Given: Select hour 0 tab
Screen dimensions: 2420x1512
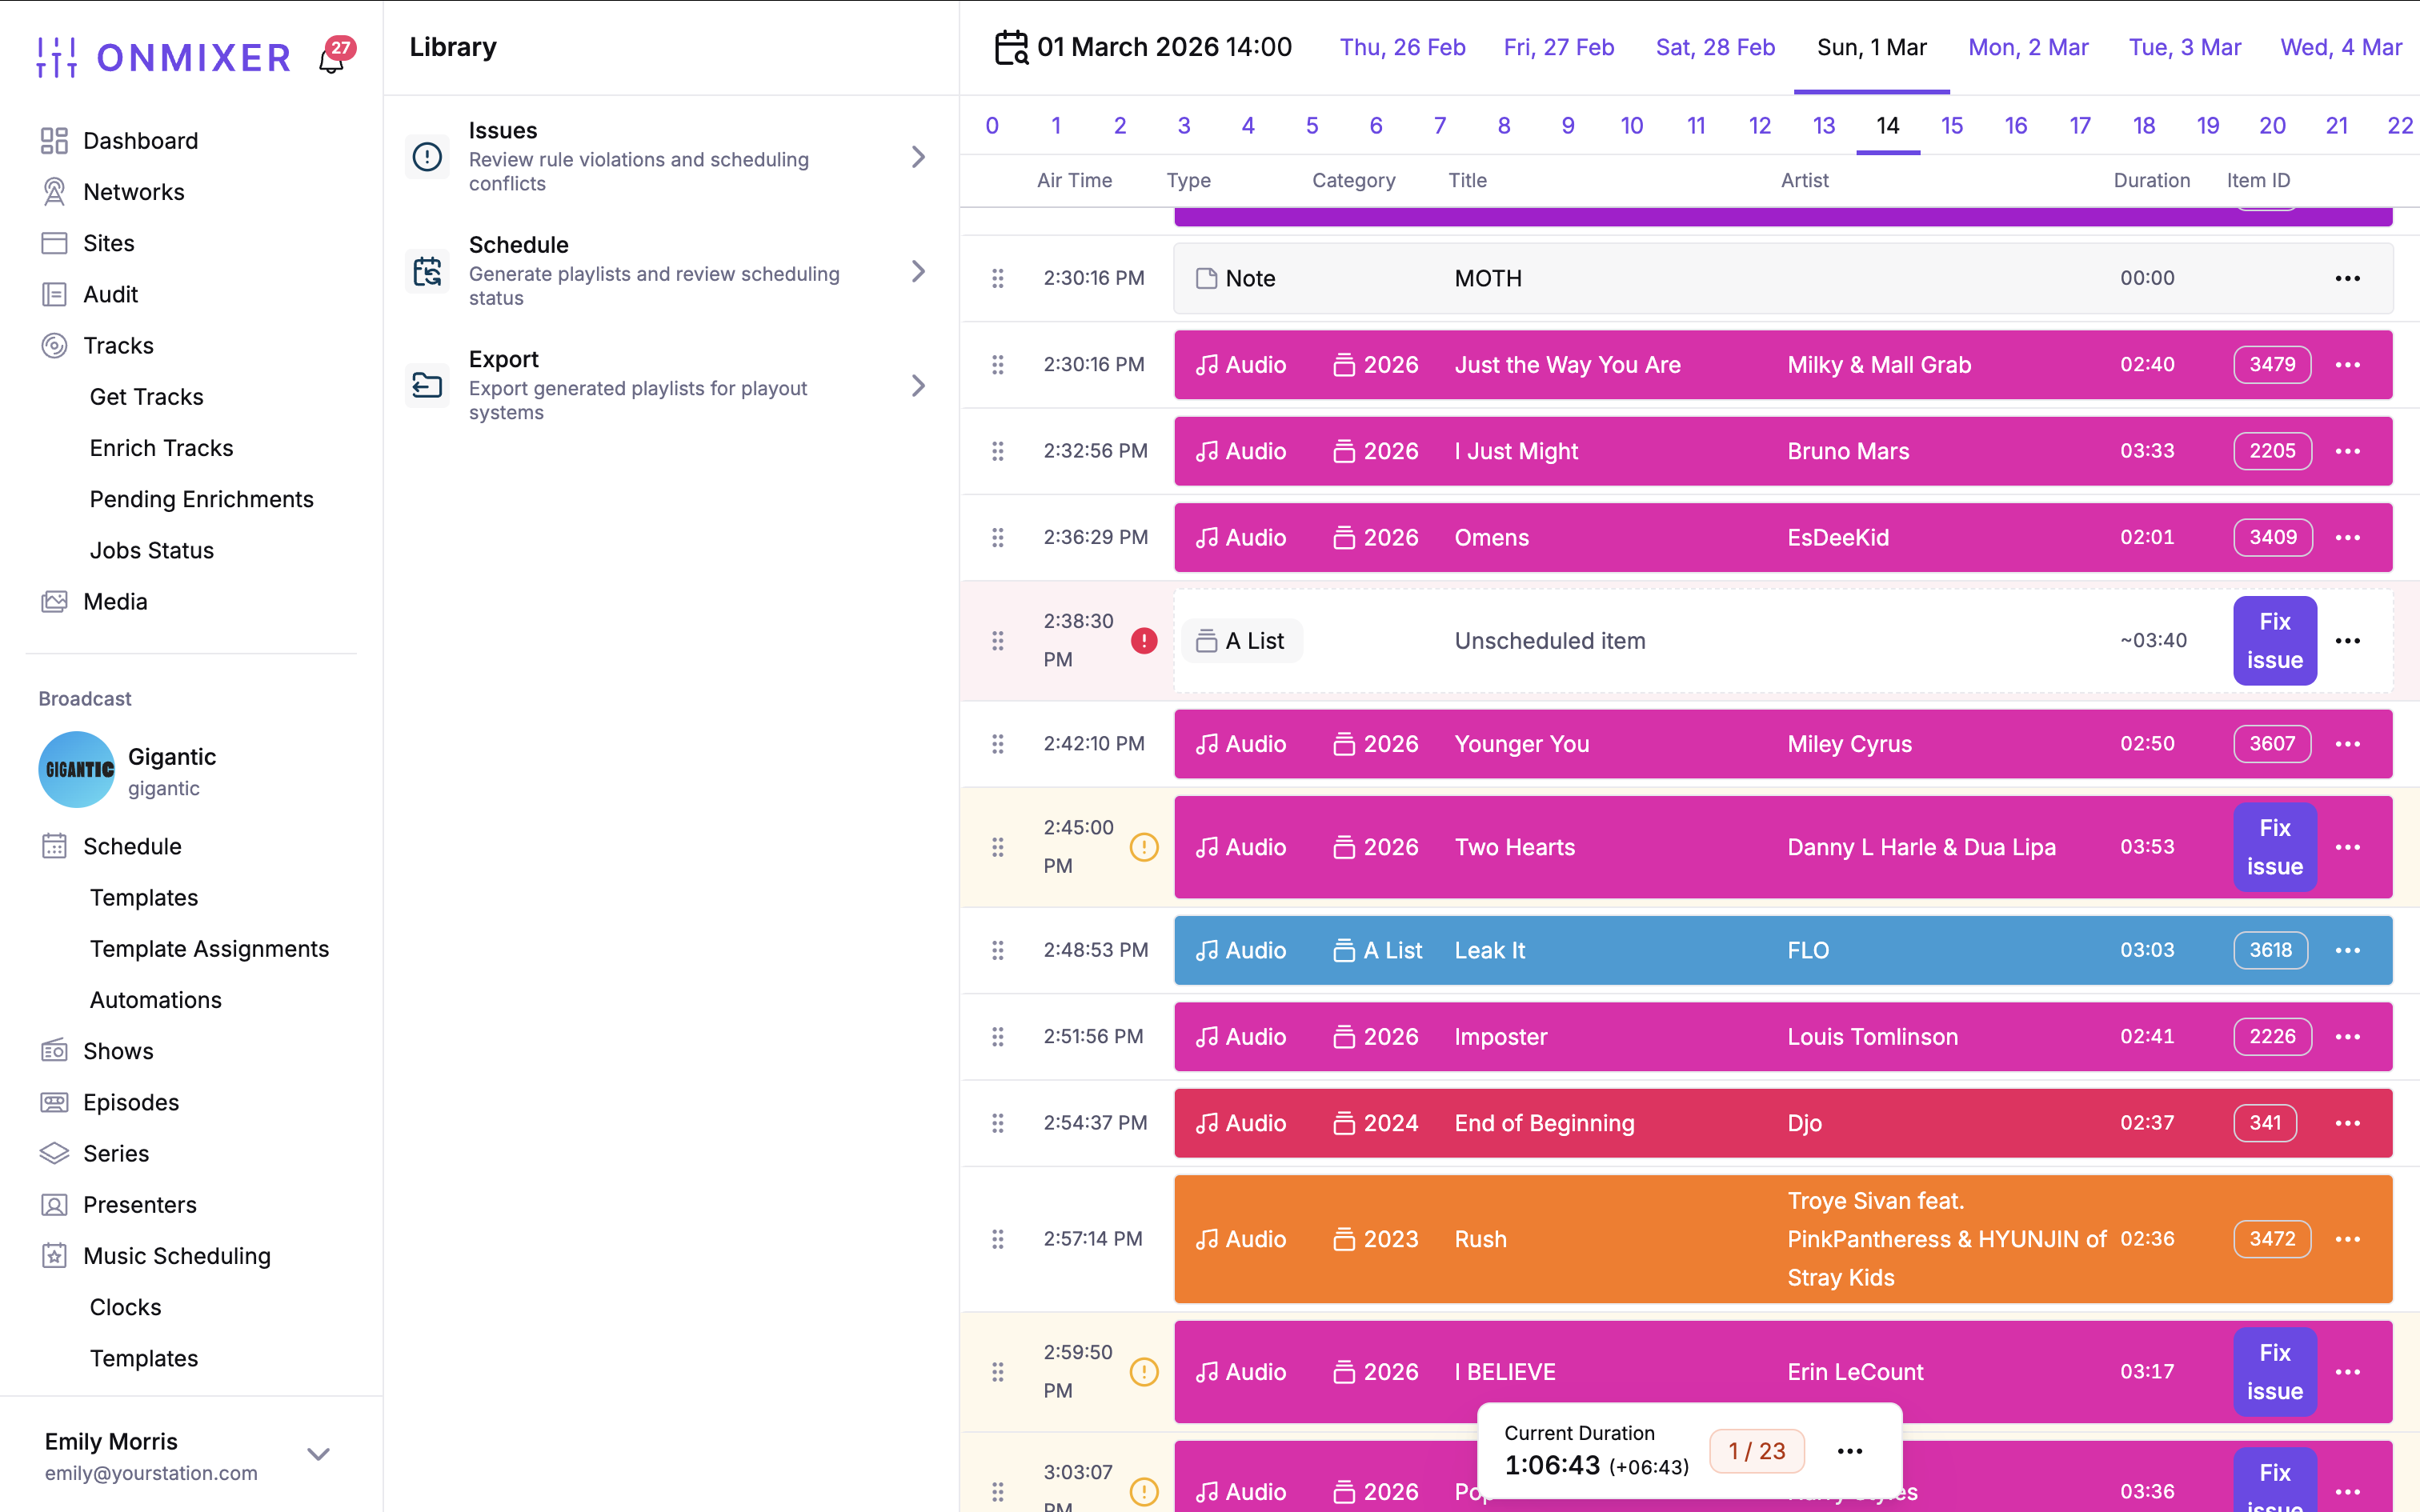Looking at the screenshot, I should click(x=991, y=126).
